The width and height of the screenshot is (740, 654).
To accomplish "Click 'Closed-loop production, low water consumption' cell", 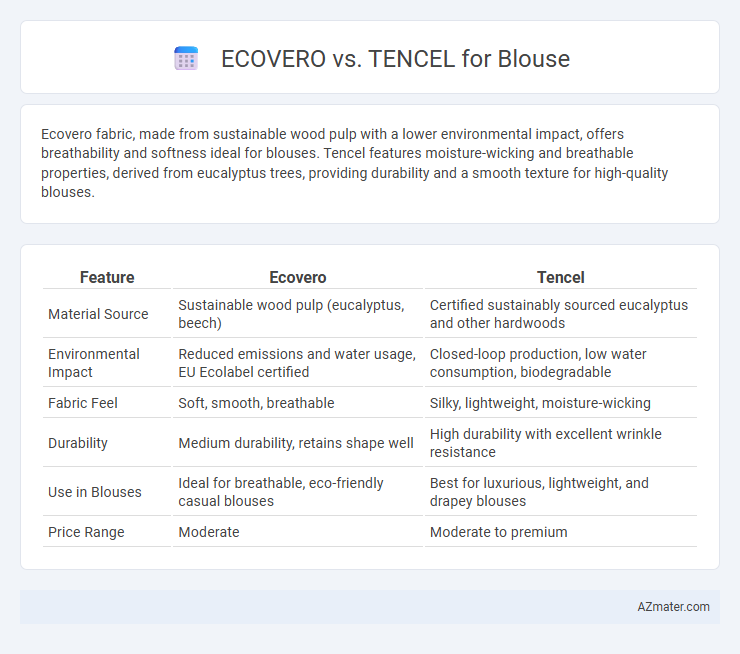I will [x=561, y=363].
